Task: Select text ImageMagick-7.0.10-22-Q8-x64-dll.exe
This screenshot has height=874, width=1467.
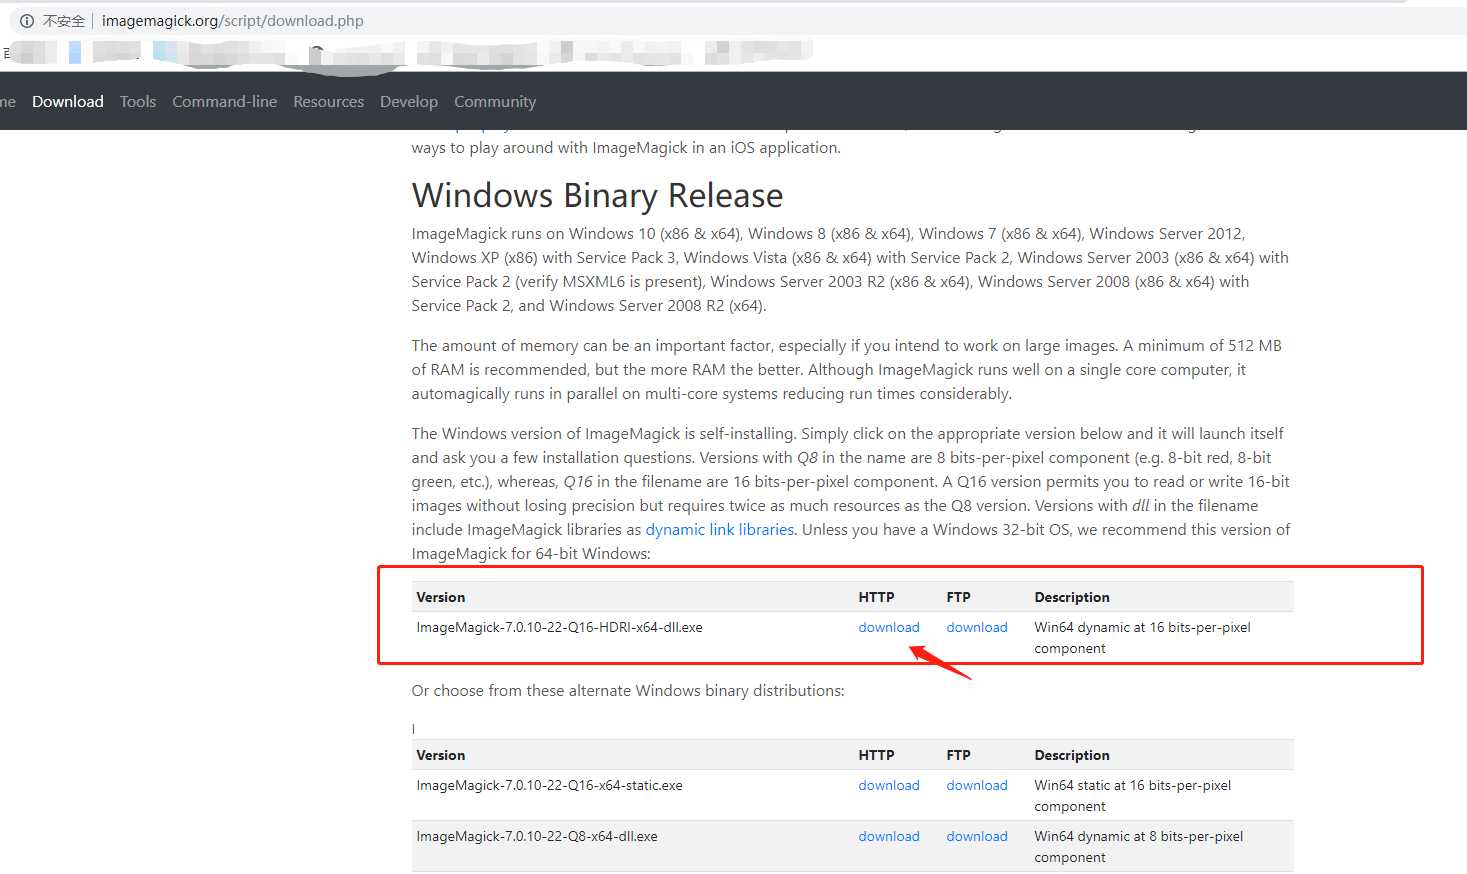Action: tap(537, 837)
